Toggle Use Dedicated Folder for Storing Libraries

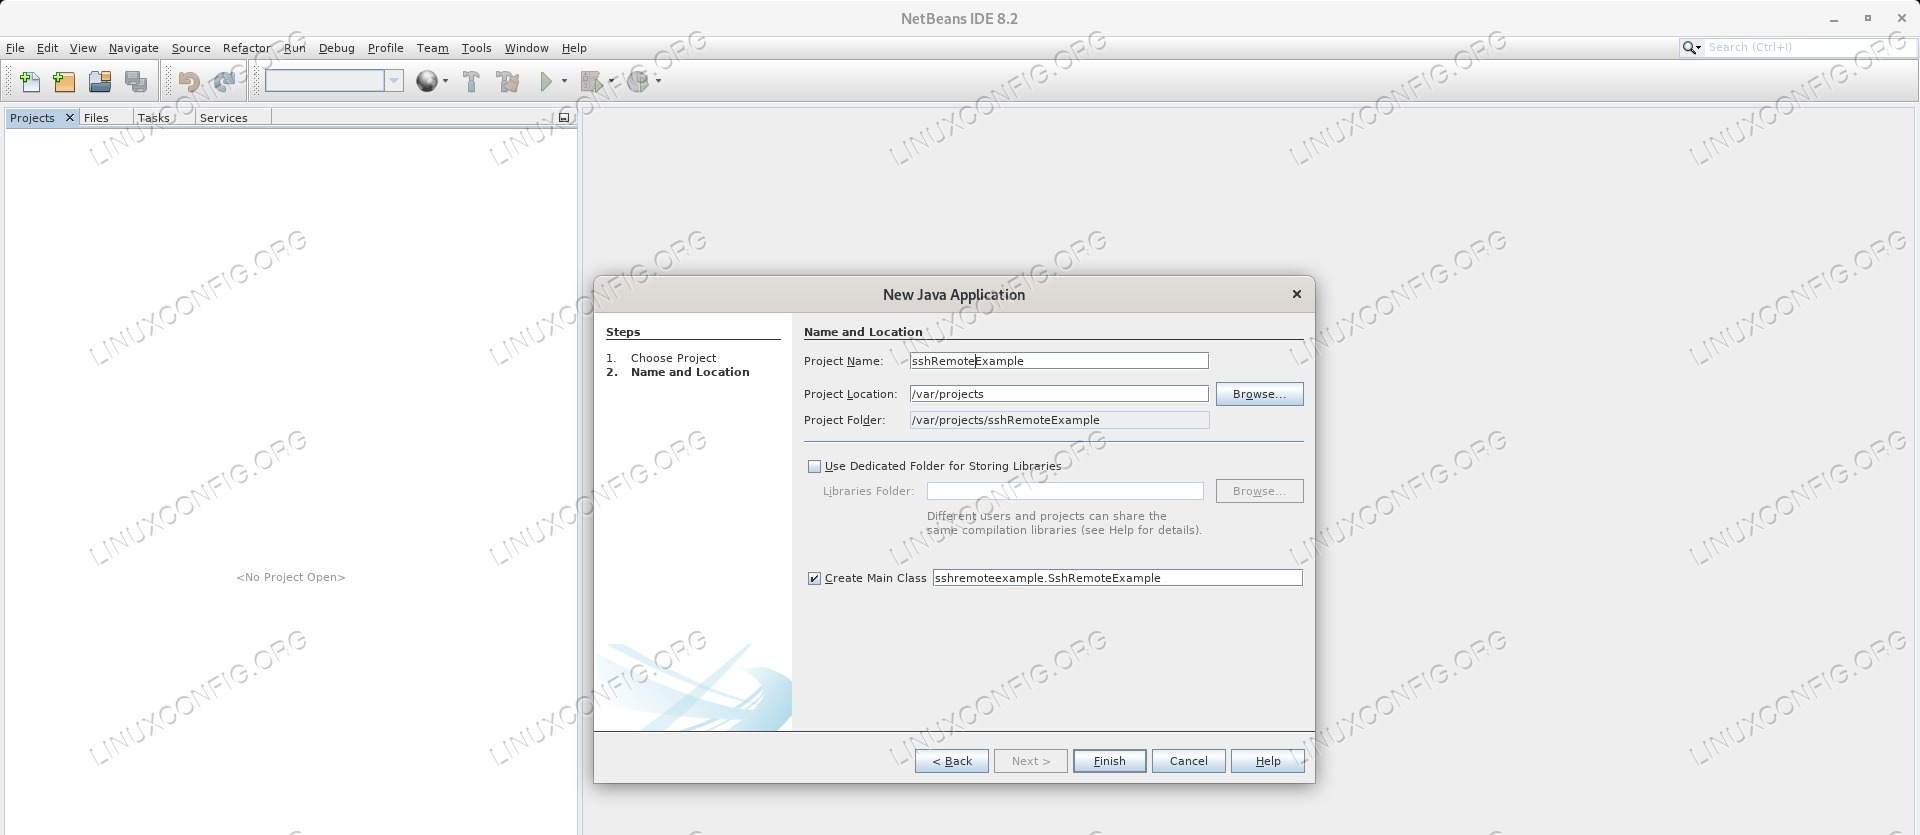point(814,466)
